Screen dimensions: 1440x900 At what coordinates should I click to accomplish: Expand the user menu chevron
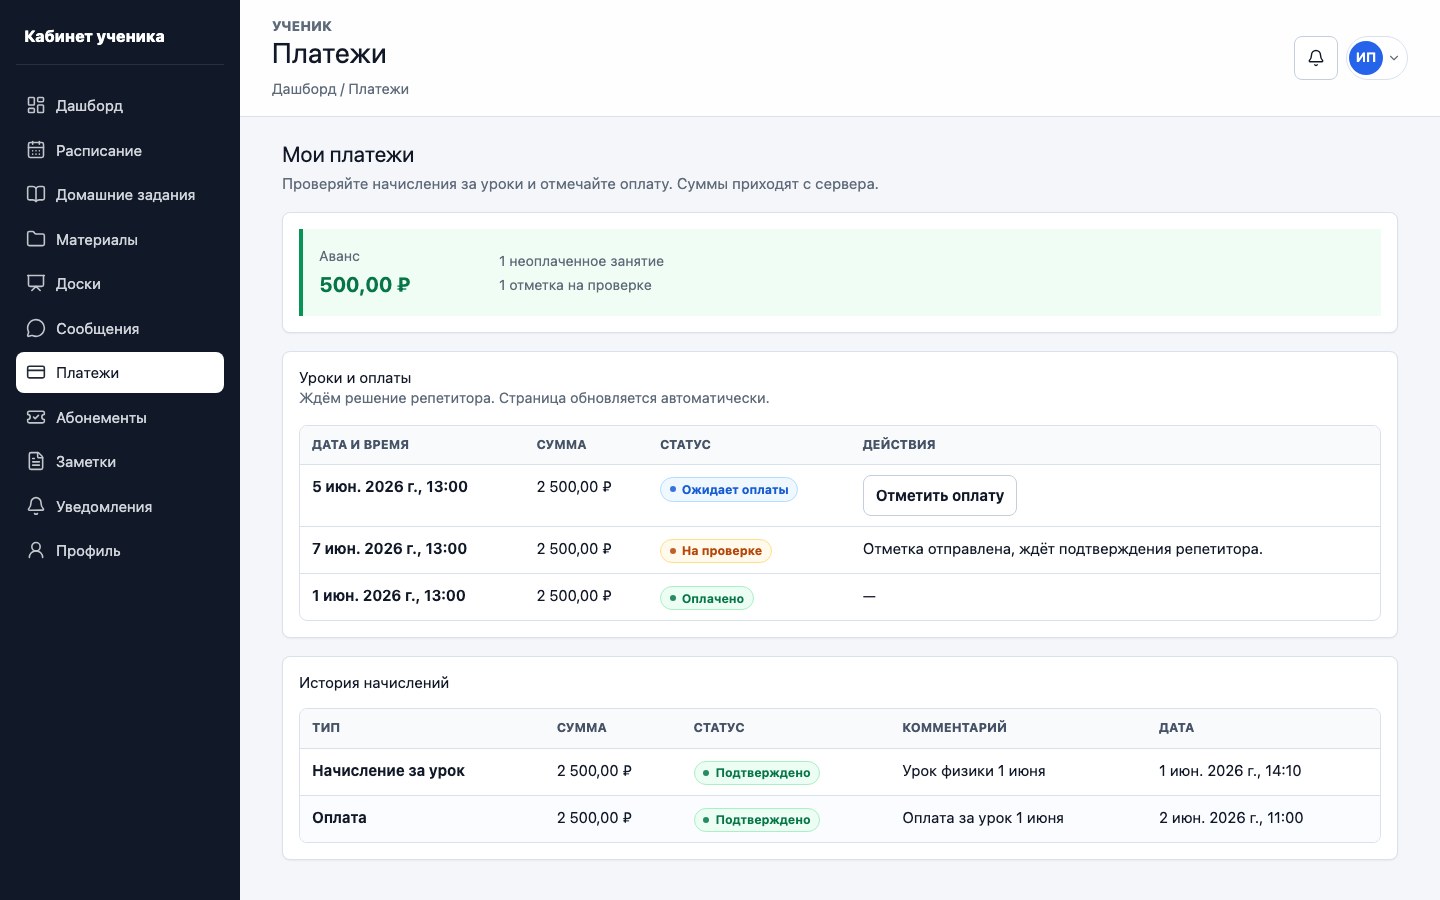point(1394,58)
